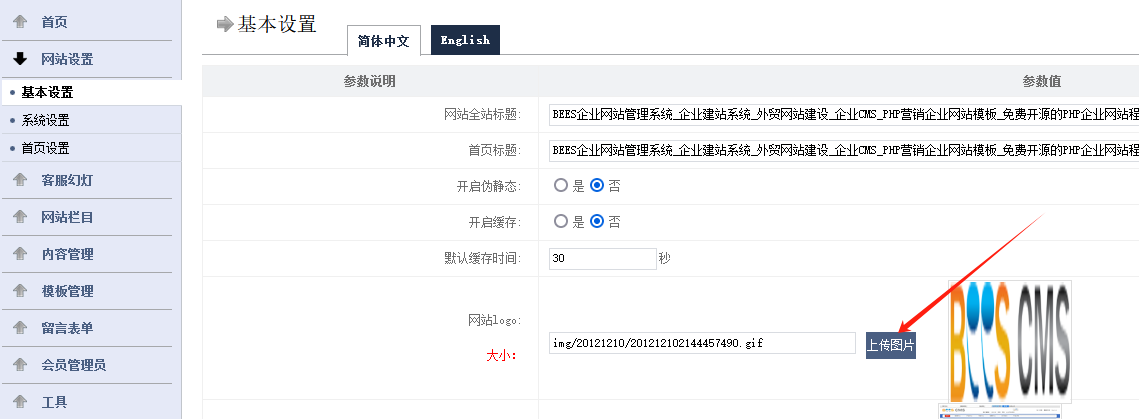The image size is (1139, 419).
Task: Click the arrow icon beside 模板管理
Action: pos(20,292)
